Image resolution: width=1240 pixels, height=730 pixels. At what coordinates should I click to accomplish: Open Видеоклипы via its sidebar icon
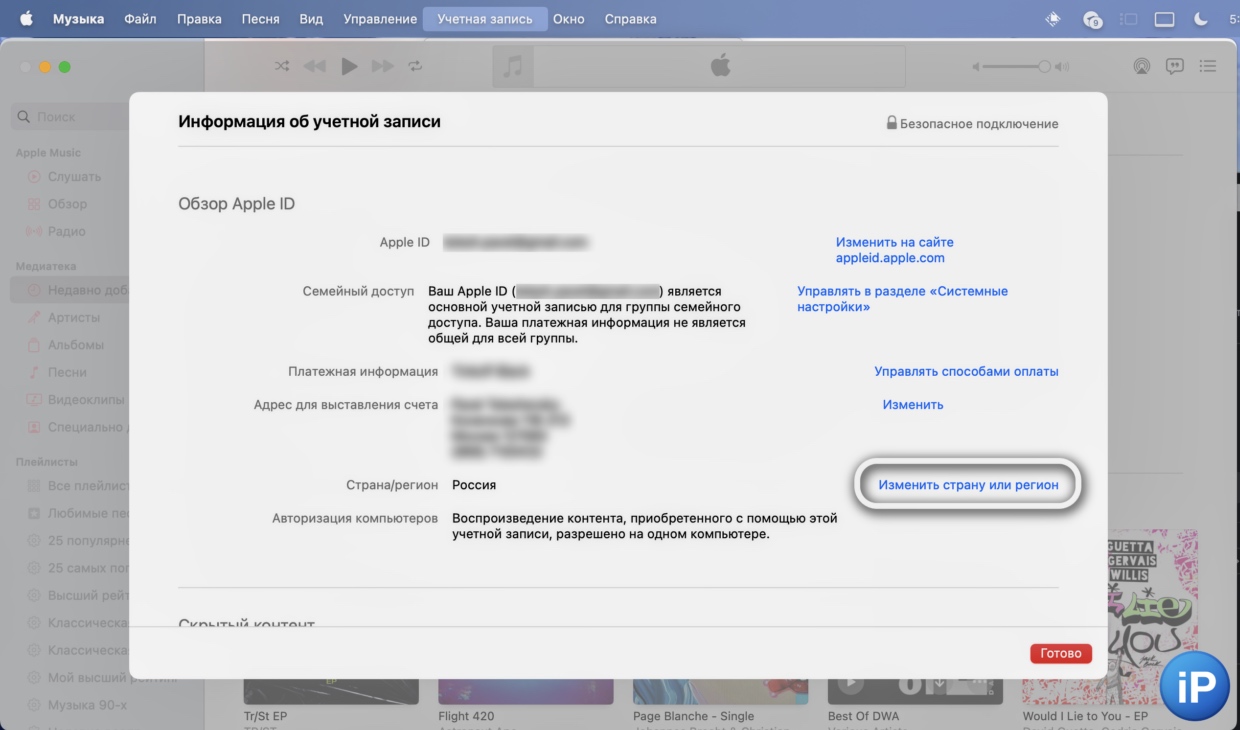[x=34, y=400]
